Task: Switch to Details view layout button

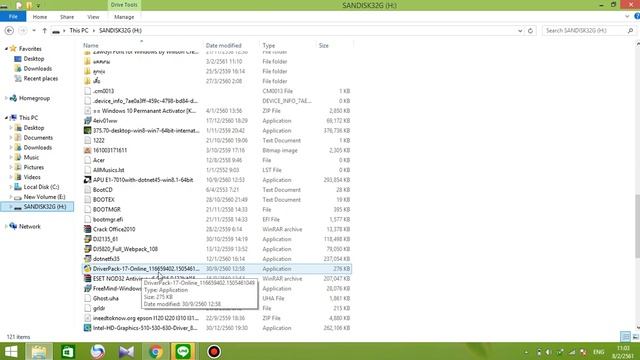Action: (625, 337)
